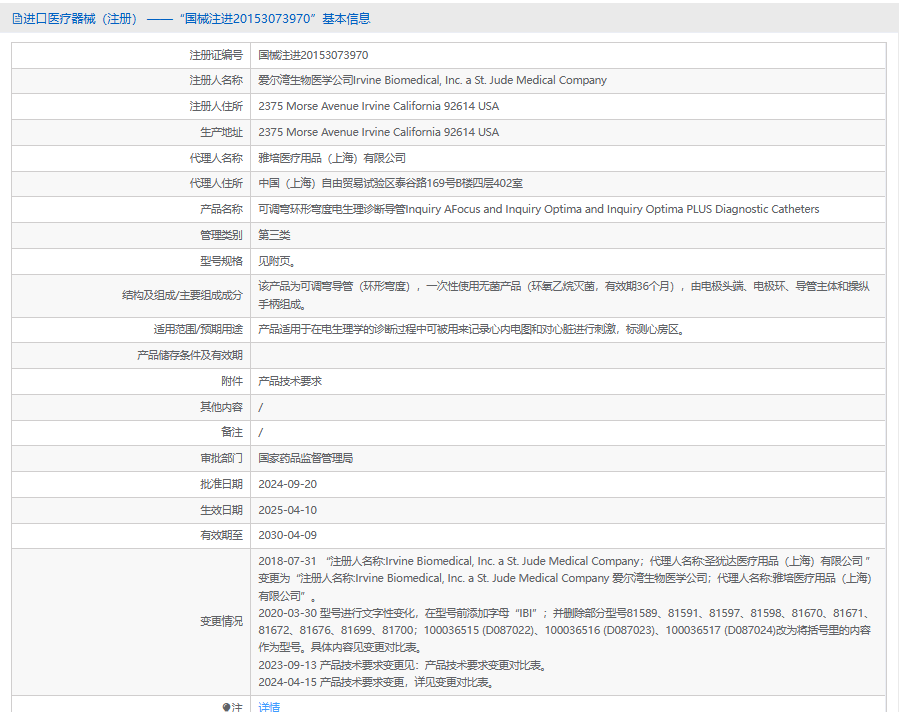This screenshot has width=900, height=712.
Task: Select the 型号规格 label
Action: click(x=221, y=261)
